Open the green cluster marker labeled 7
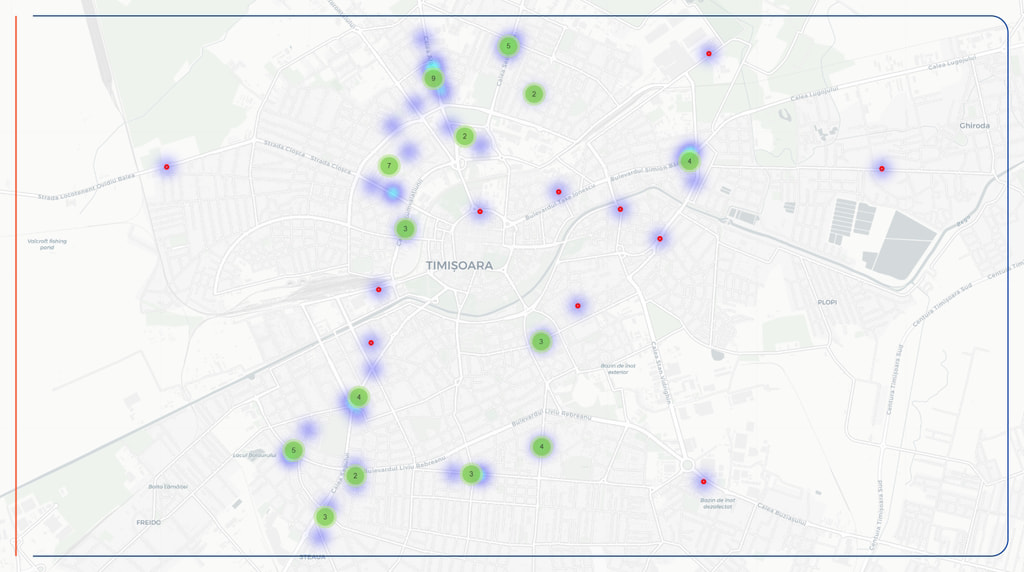The image size is (1024, 572). point(389,166)
